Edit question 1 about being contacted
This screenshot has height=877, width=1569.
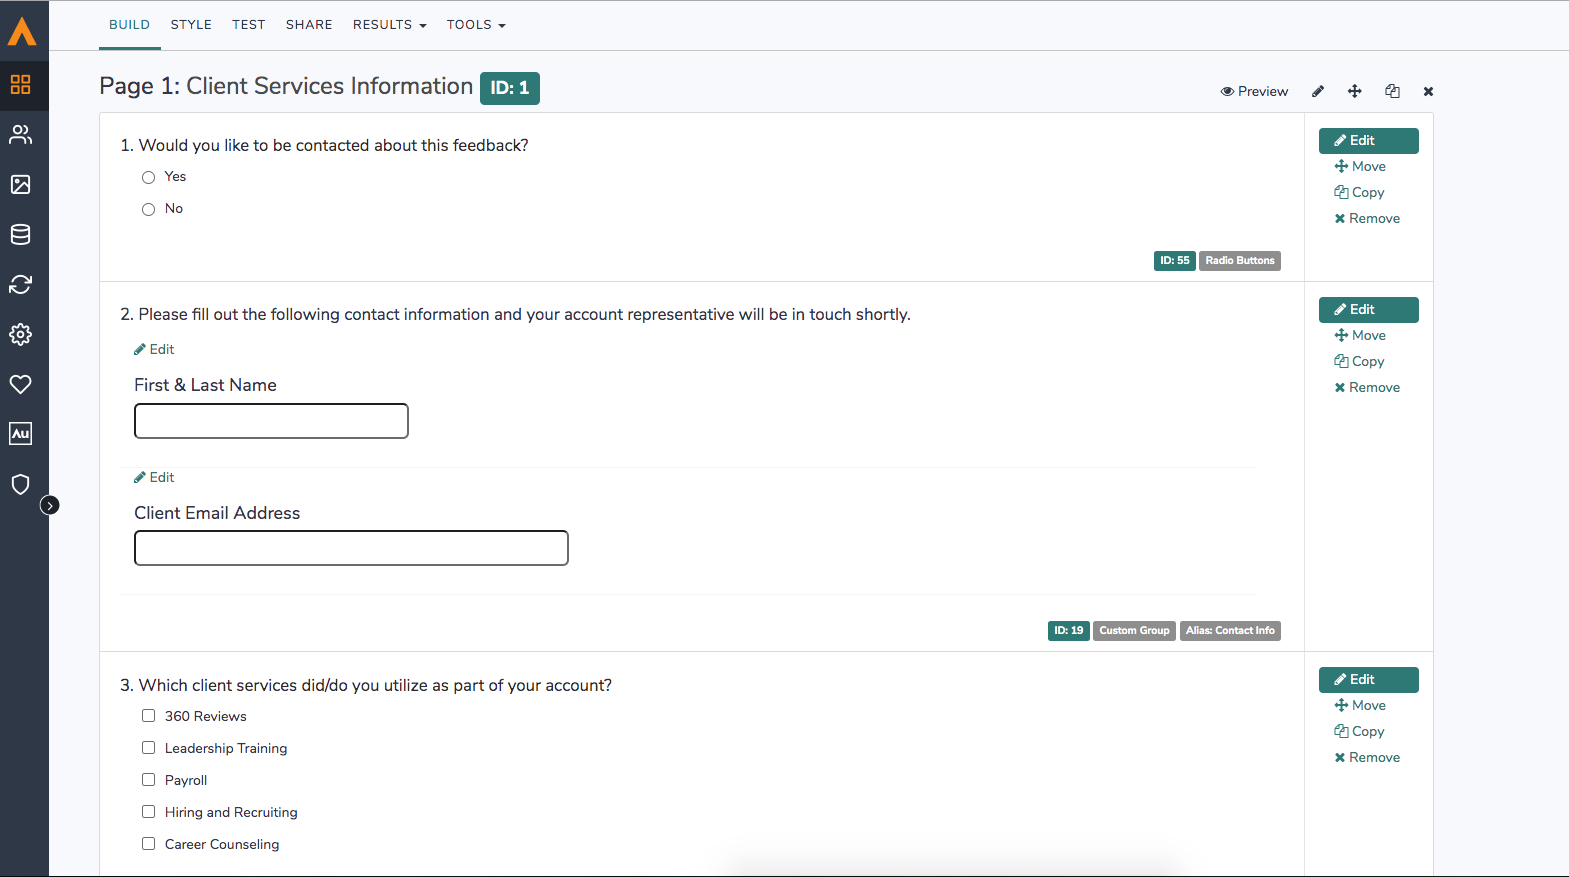(x=1368, y=141)
